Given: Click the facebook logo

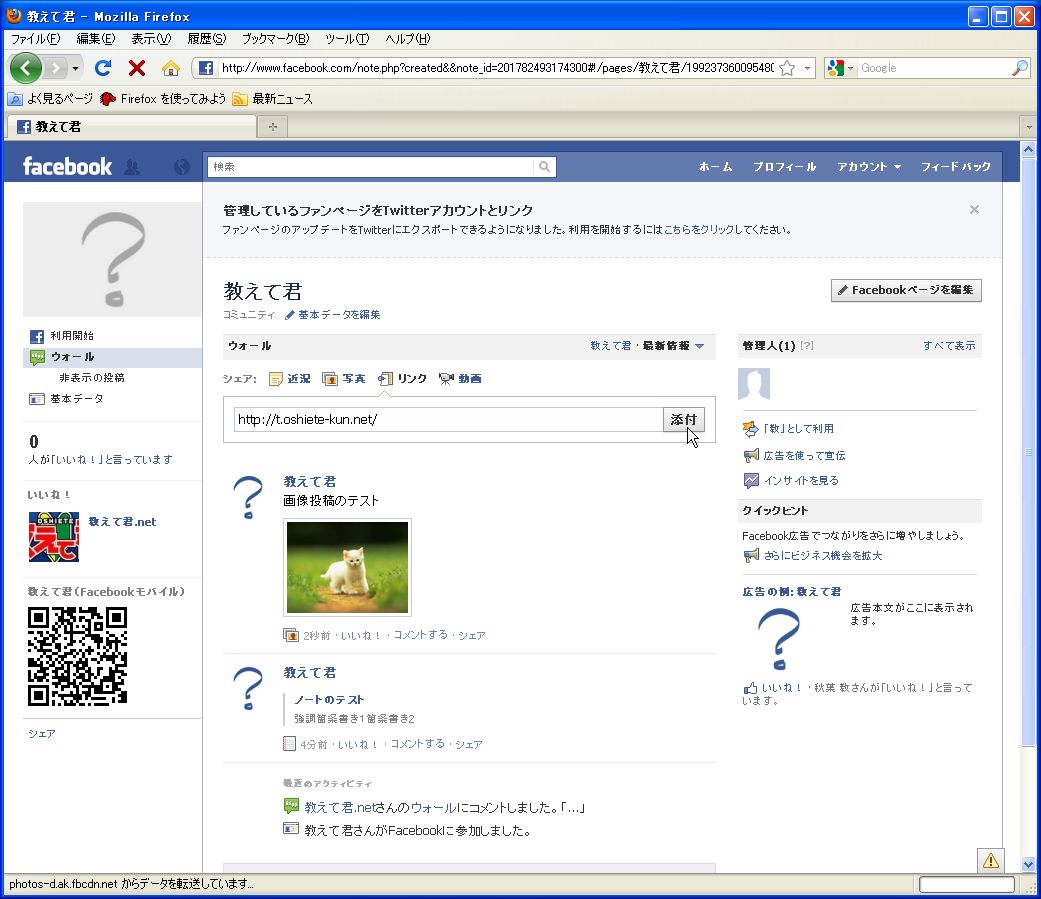Looking at the screenshot, I should [x=68, y=166].
